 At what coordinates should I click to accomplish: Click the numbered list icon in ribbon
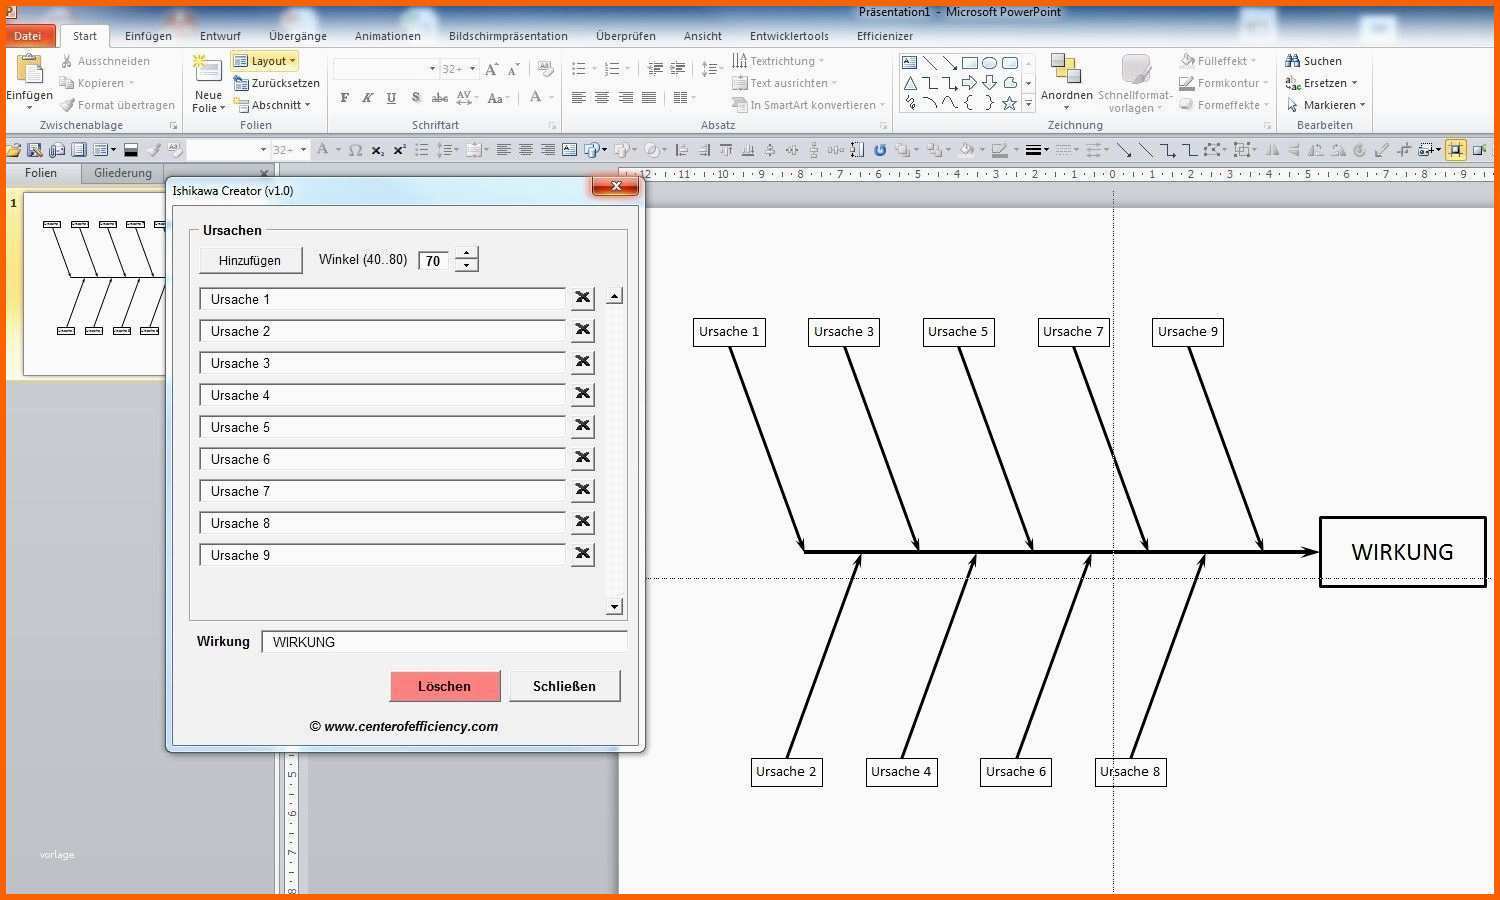click(612, 69)
